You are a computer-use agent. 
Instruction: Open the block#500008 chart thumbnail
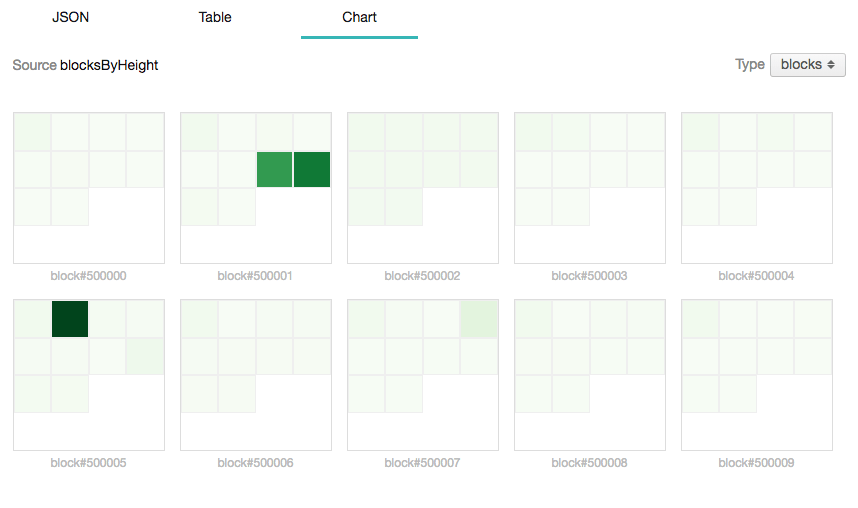click(590, 375)
